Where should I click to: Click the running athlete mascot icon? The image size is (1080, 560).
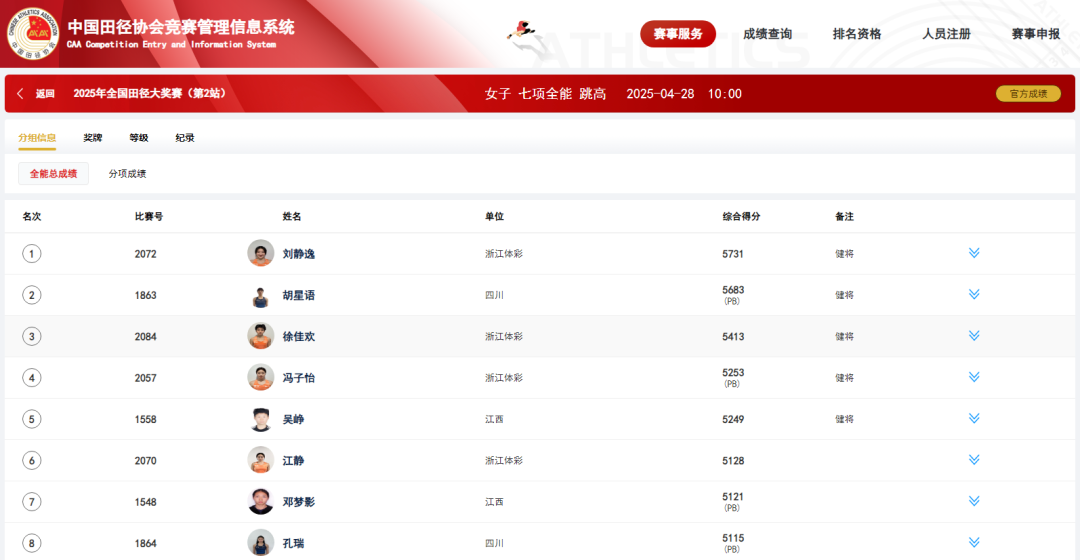pyautogui.click(x=521, y=31)
